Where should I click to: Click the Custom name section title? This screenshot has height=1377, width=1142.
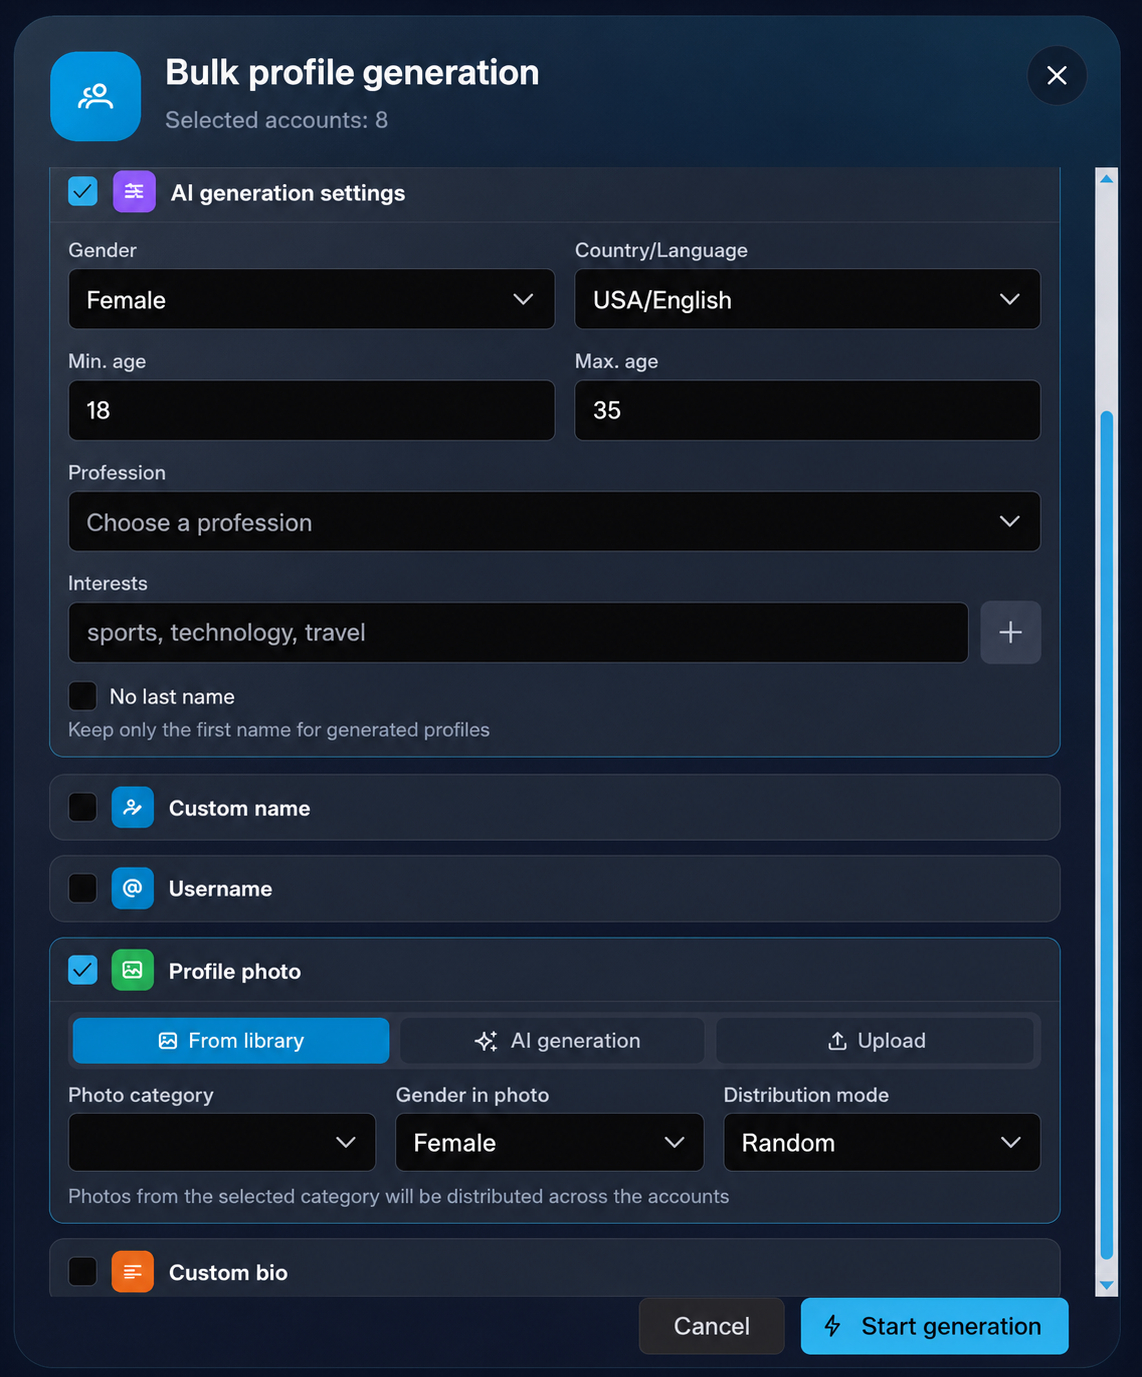point(239,808)
